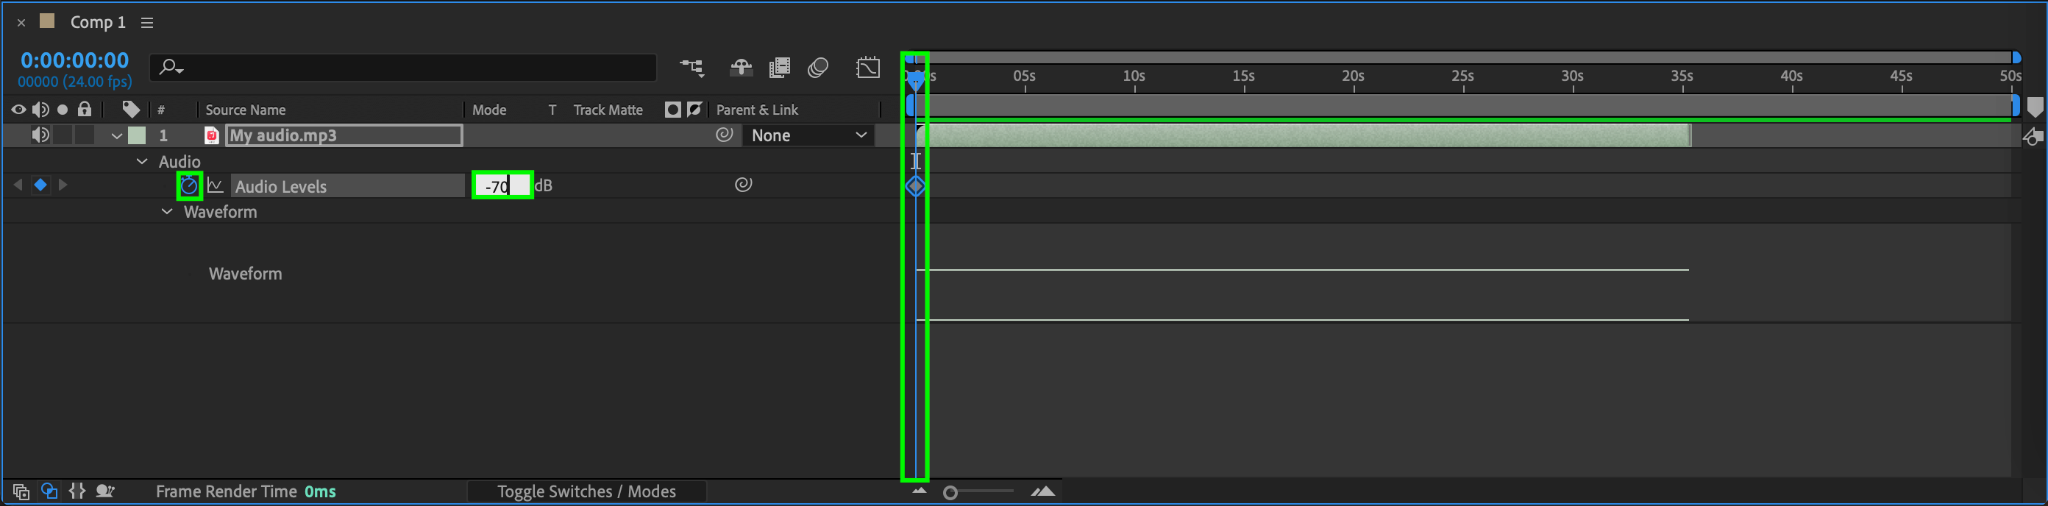Enable Motion Blur for the composition
The width and height of the screenshot is (2048, 506).
pos(818,67)
